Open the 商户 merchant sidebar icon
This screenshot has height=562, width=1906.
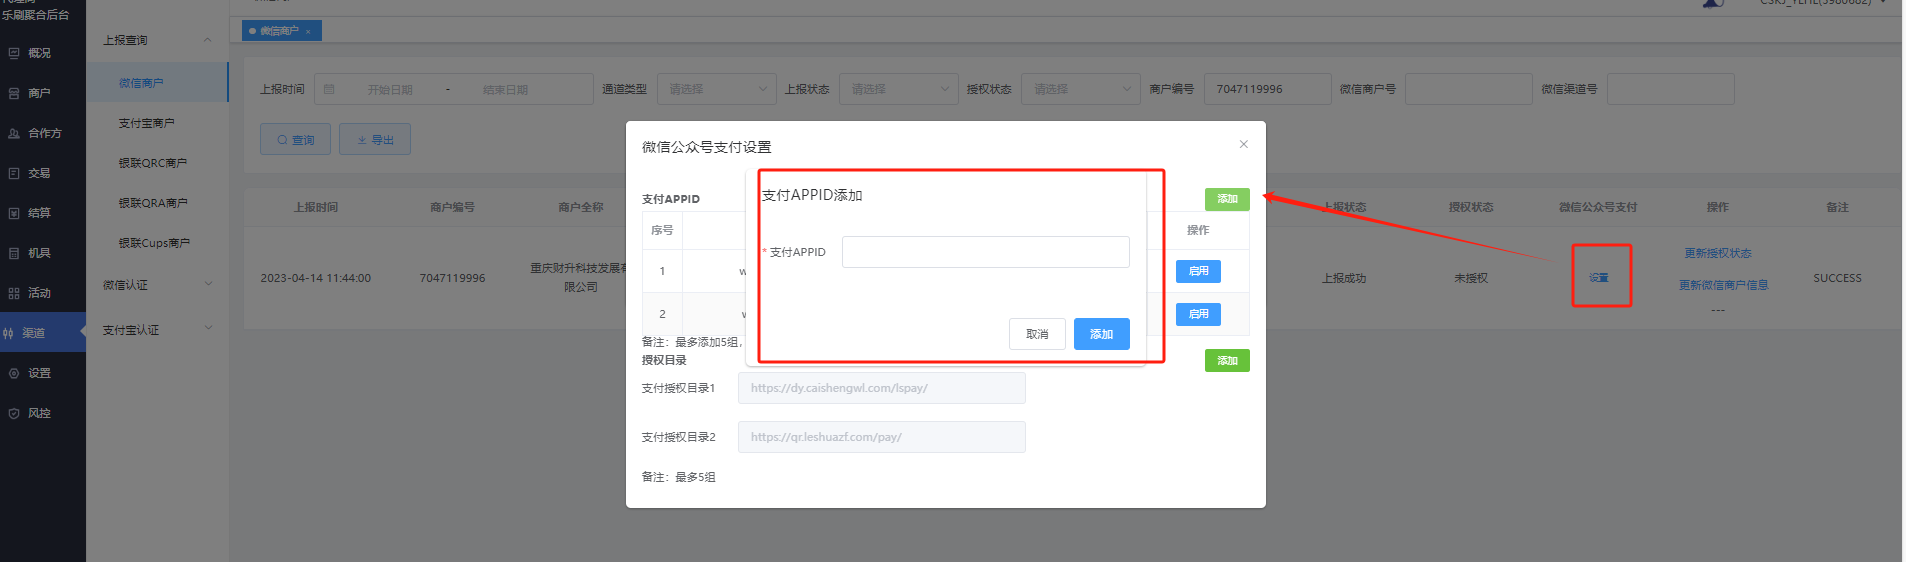pyautogui.click(x=14, y=93)
